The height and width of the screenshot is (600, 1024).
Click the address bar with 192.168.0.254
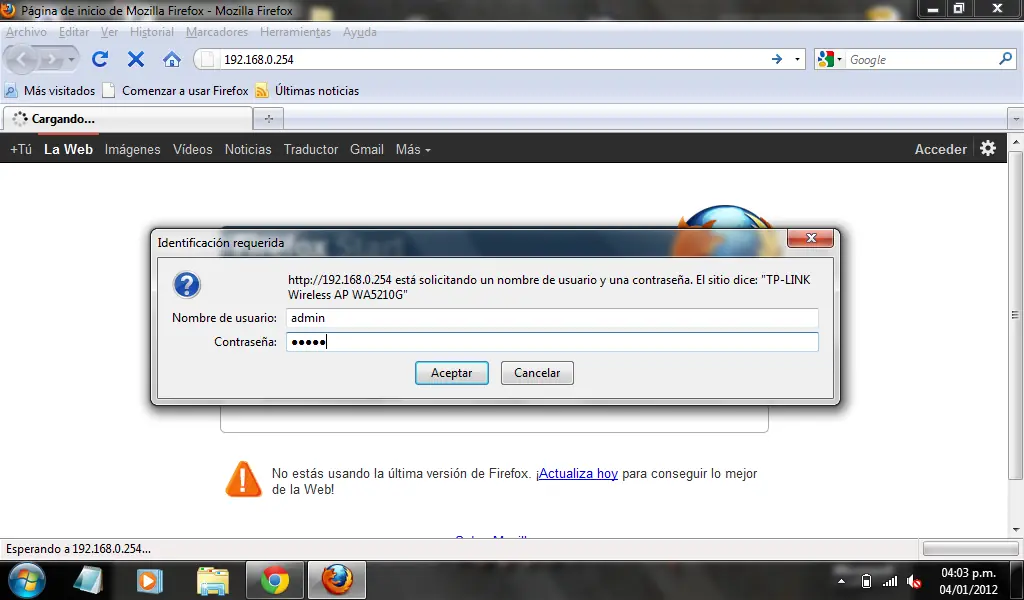coord(493,59)
